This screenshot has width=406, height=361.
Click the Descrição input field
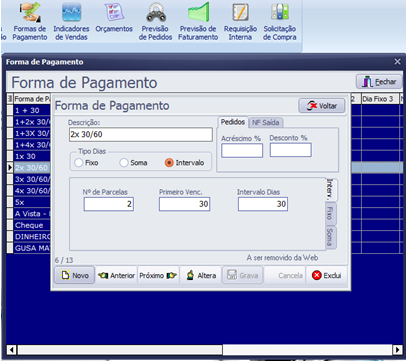pyautogui.click(x=141, y=134)
